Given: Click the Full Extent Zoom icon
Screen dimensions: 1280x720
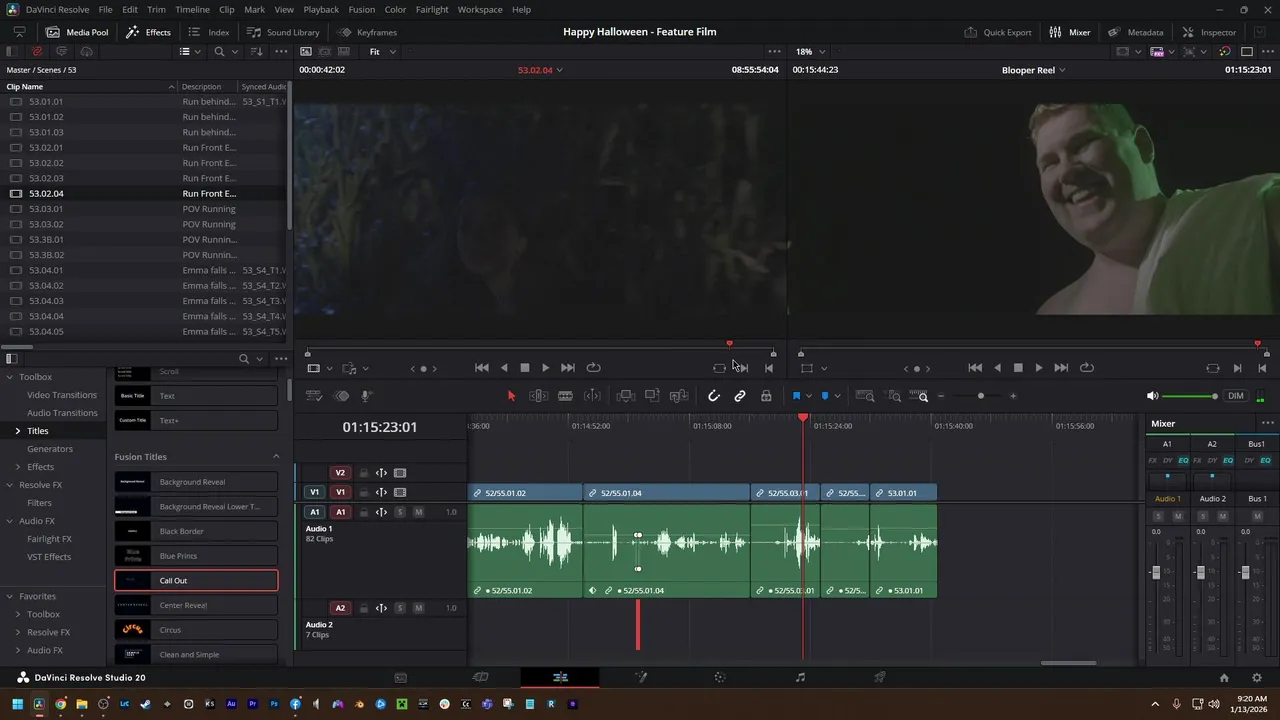Looking at the screenshot, I should tap(865, 396).
